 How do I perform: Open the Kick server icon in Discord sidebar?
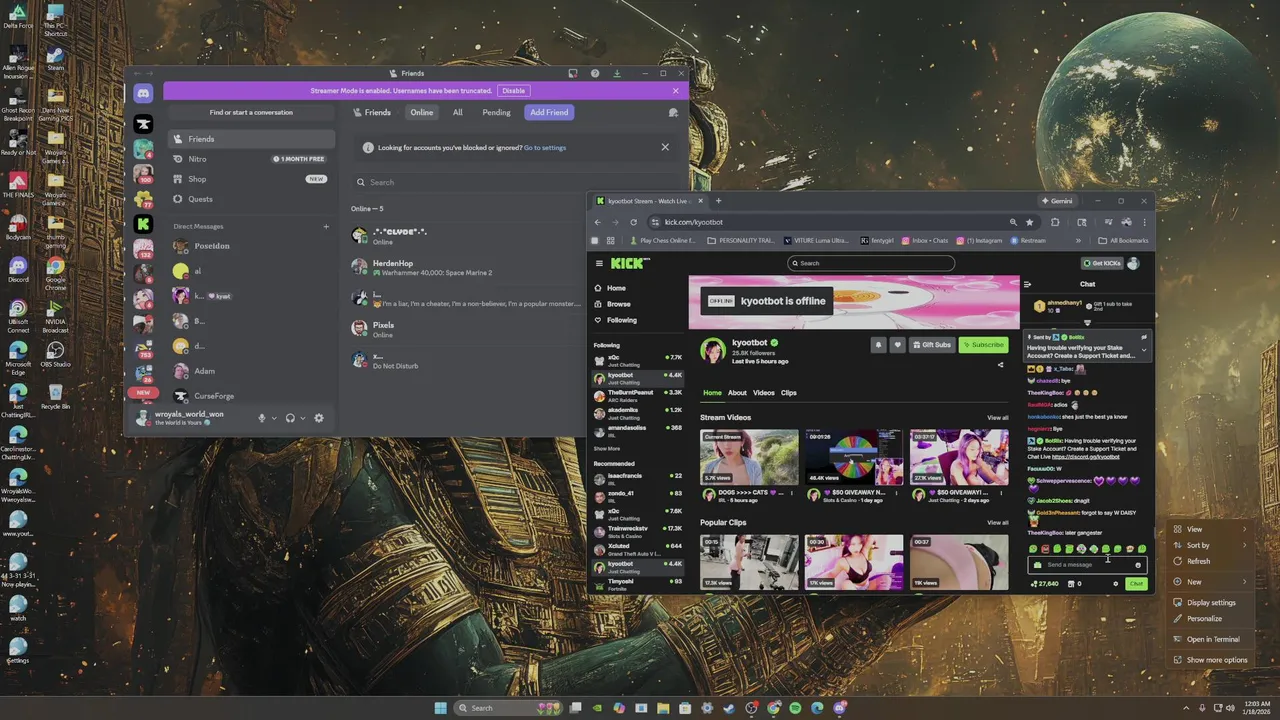pos(143,224)
